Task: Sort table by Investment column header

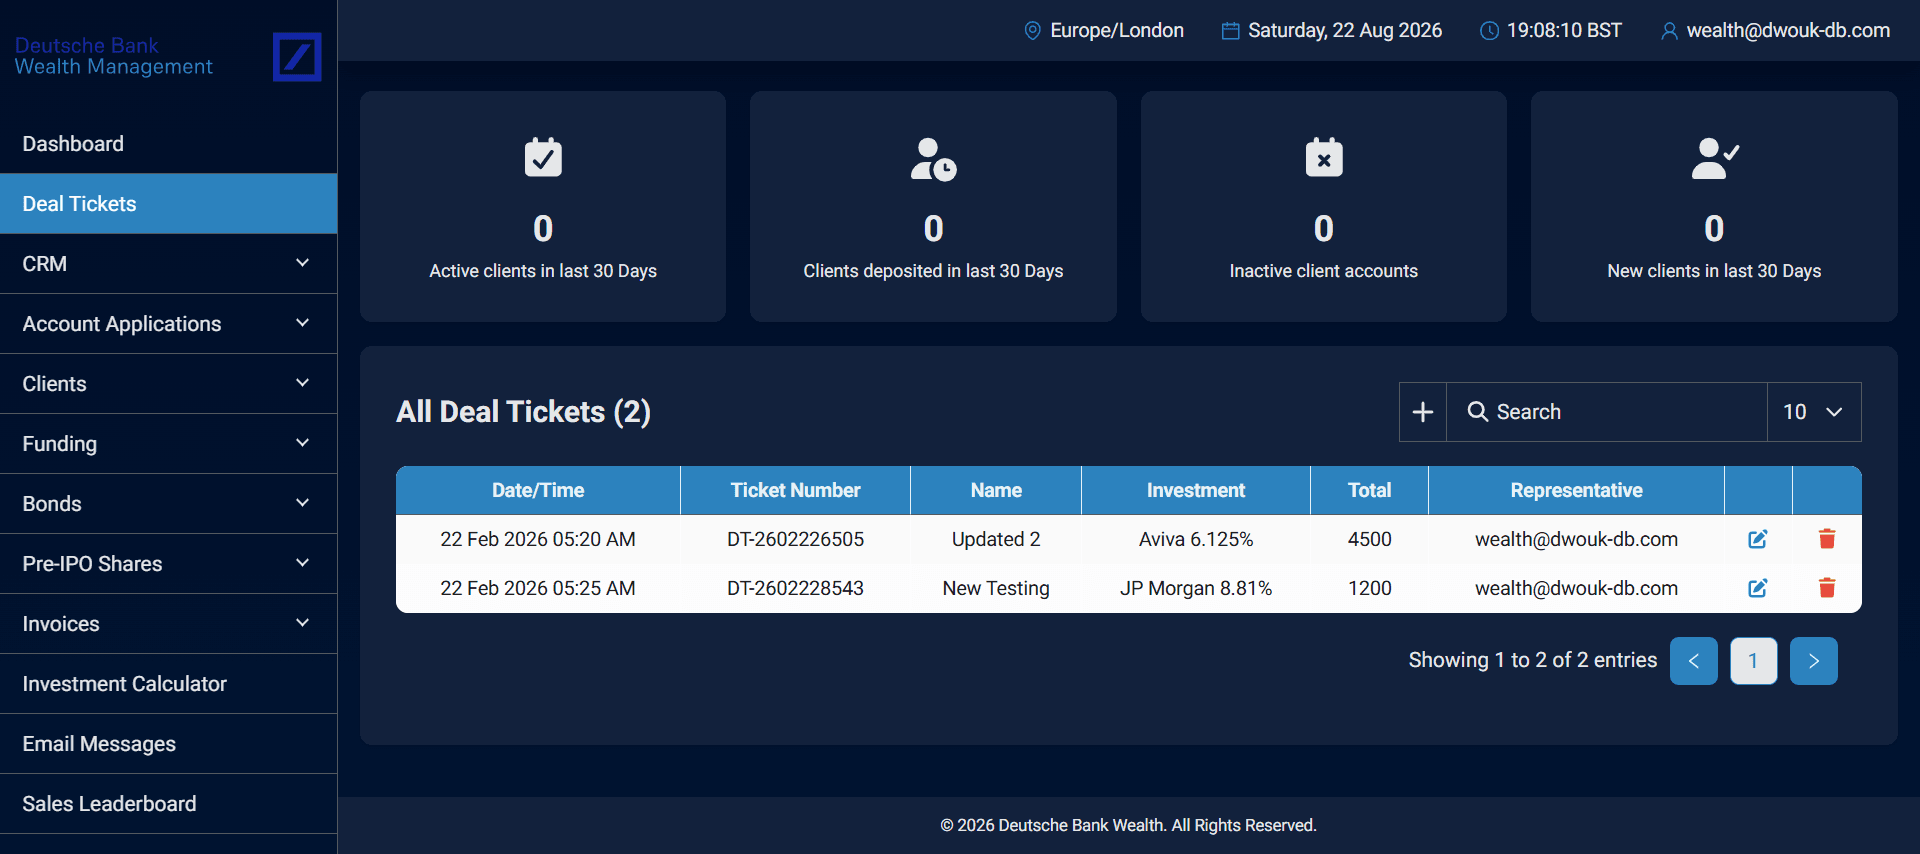Action: [x=1196, y=490]
